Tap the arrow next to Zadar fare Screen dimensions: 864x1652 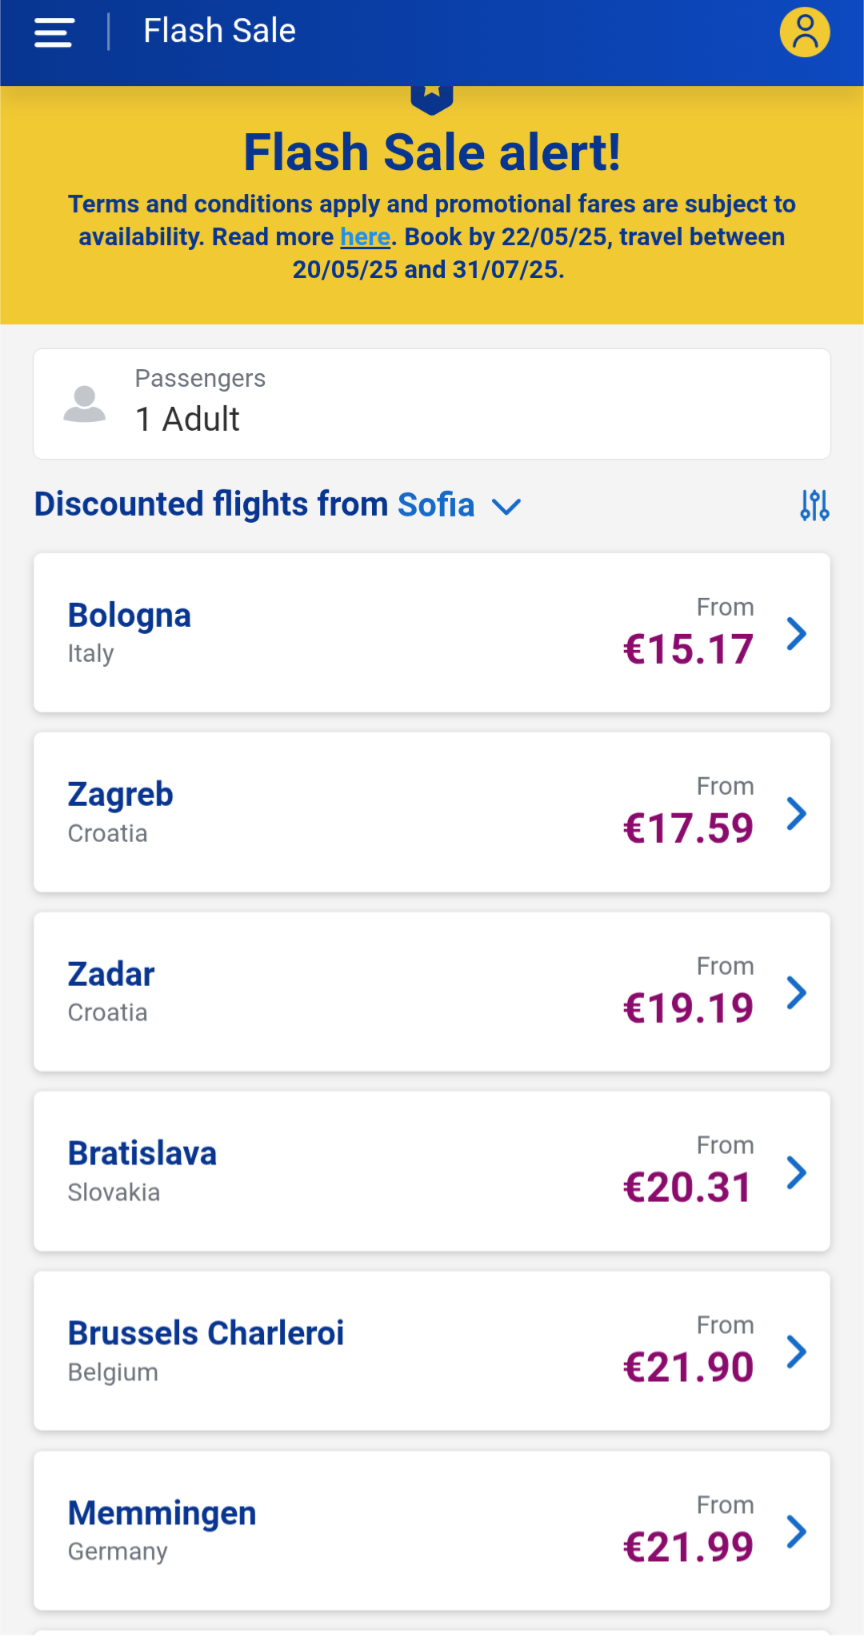tap(796, 992)
